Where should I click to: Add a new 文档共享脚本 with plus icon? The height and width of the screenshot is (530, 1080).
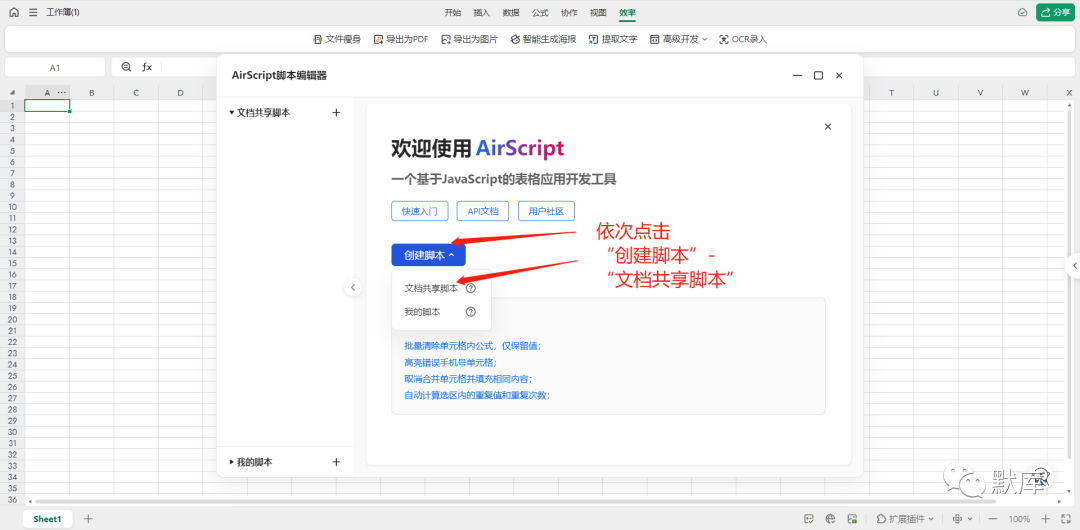tap(336, 112)
